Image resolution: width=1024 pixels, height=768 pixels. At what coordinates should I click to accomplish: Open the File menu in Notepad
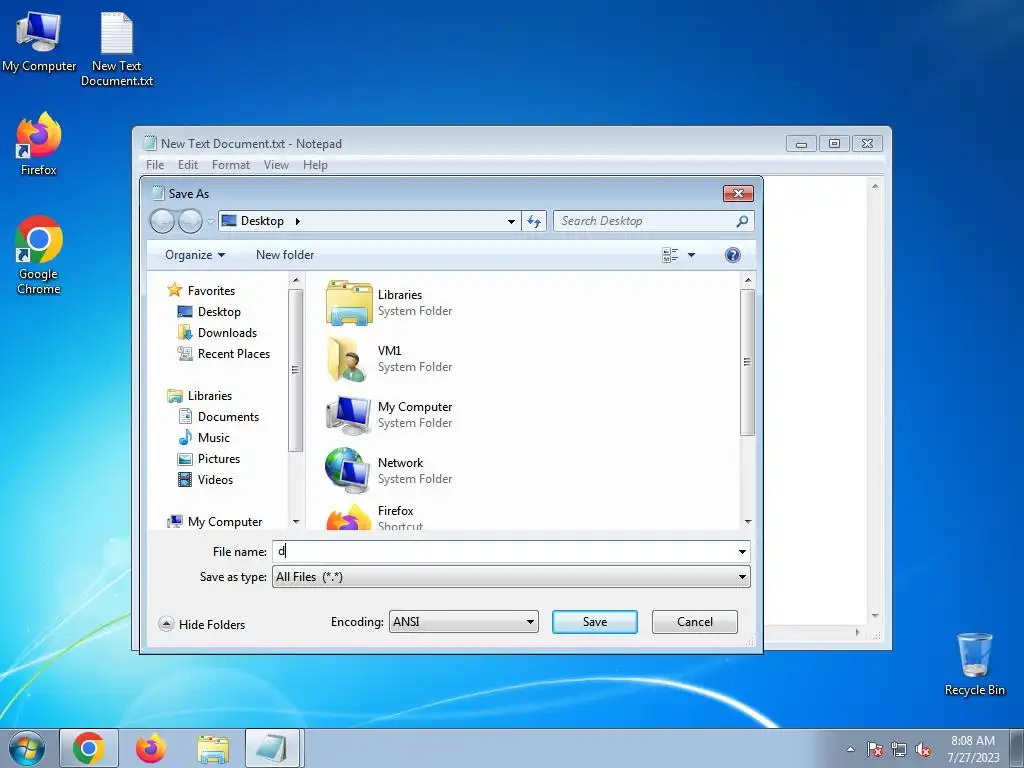coord(155,165)
